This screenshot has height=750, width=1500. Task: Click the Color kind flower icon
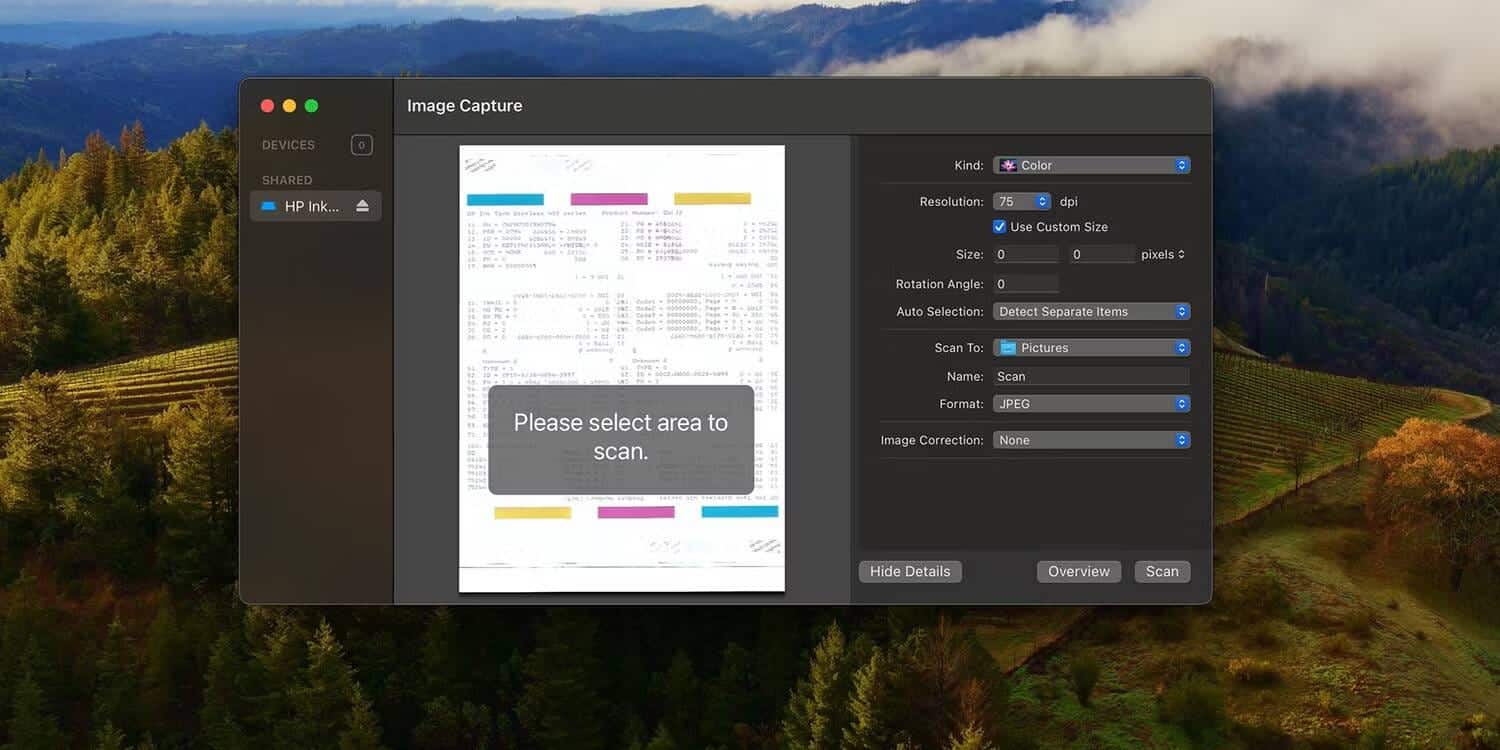coord(1008,165)
